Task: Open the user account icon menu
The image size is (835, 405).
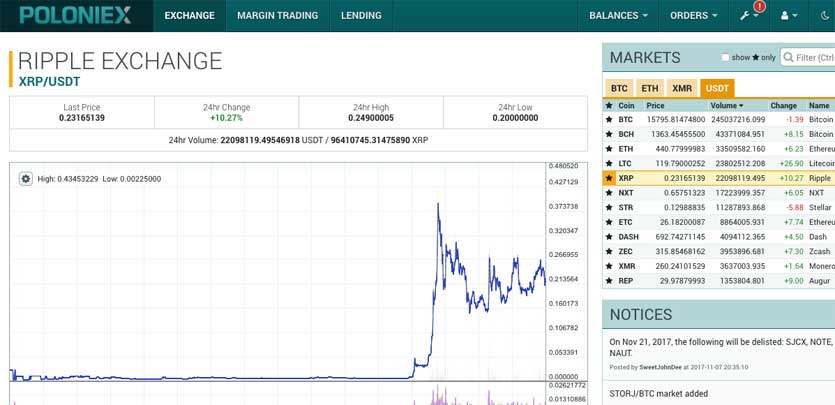Action: click(x=789, y=16)
